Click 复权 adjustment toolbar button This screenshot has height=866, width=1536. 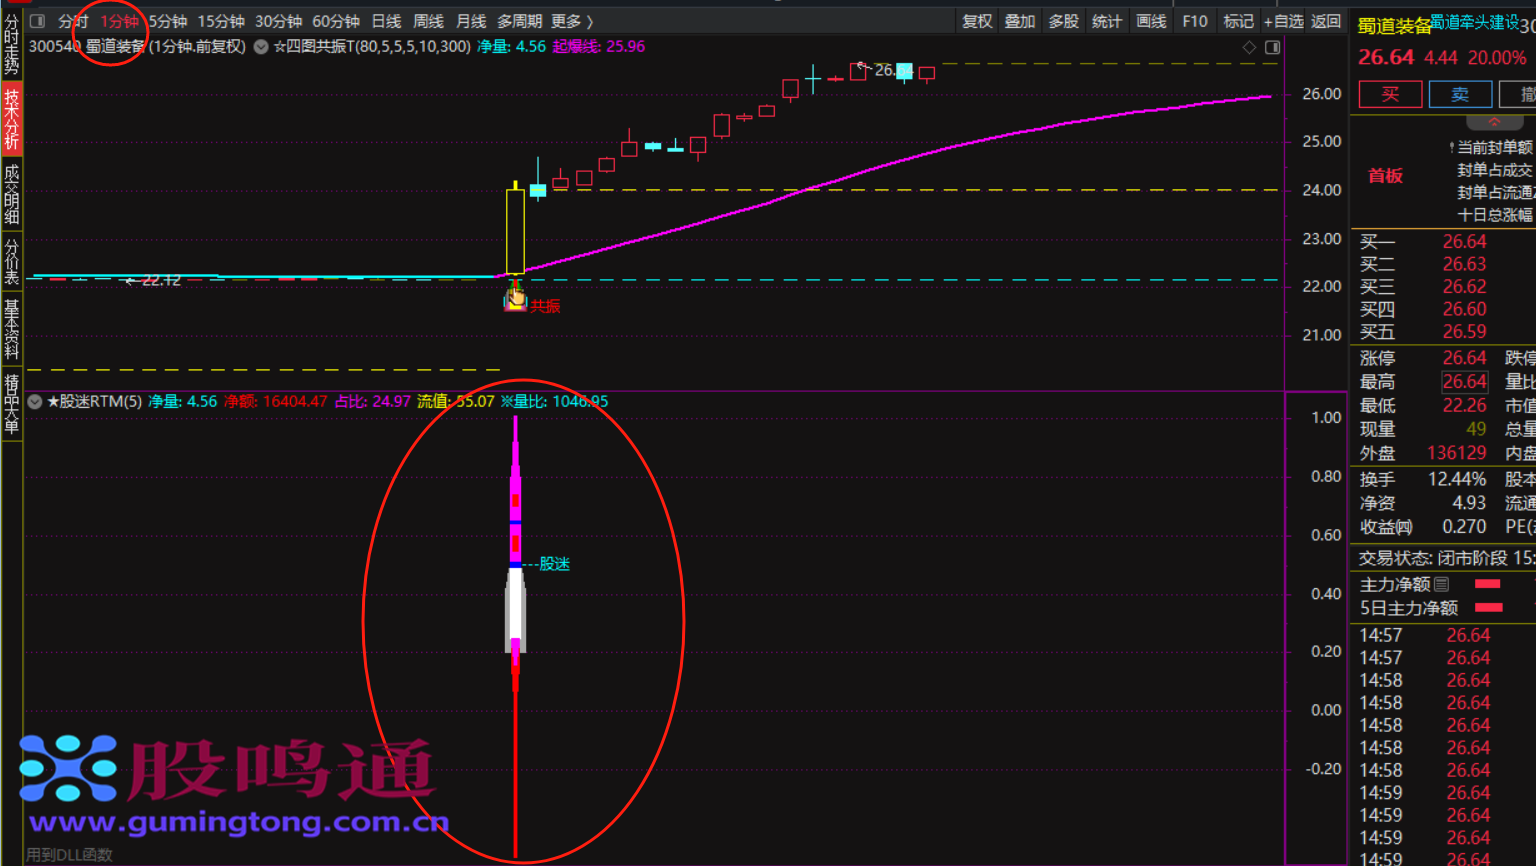coord(977,21)
